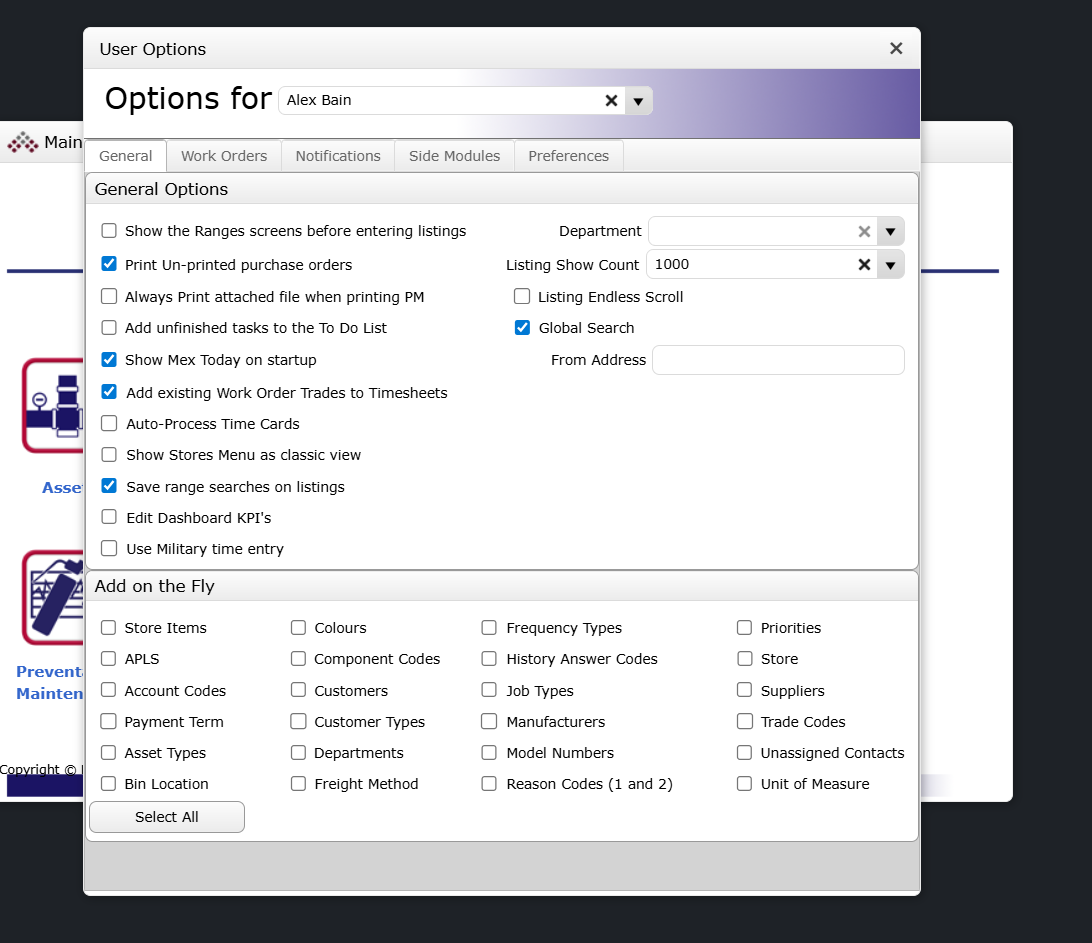This screenshot has width=1092, height=943.
Task: Enable Listing Endless Scroll checkbox
Action: pyautogui.click(x=522, y=297)
